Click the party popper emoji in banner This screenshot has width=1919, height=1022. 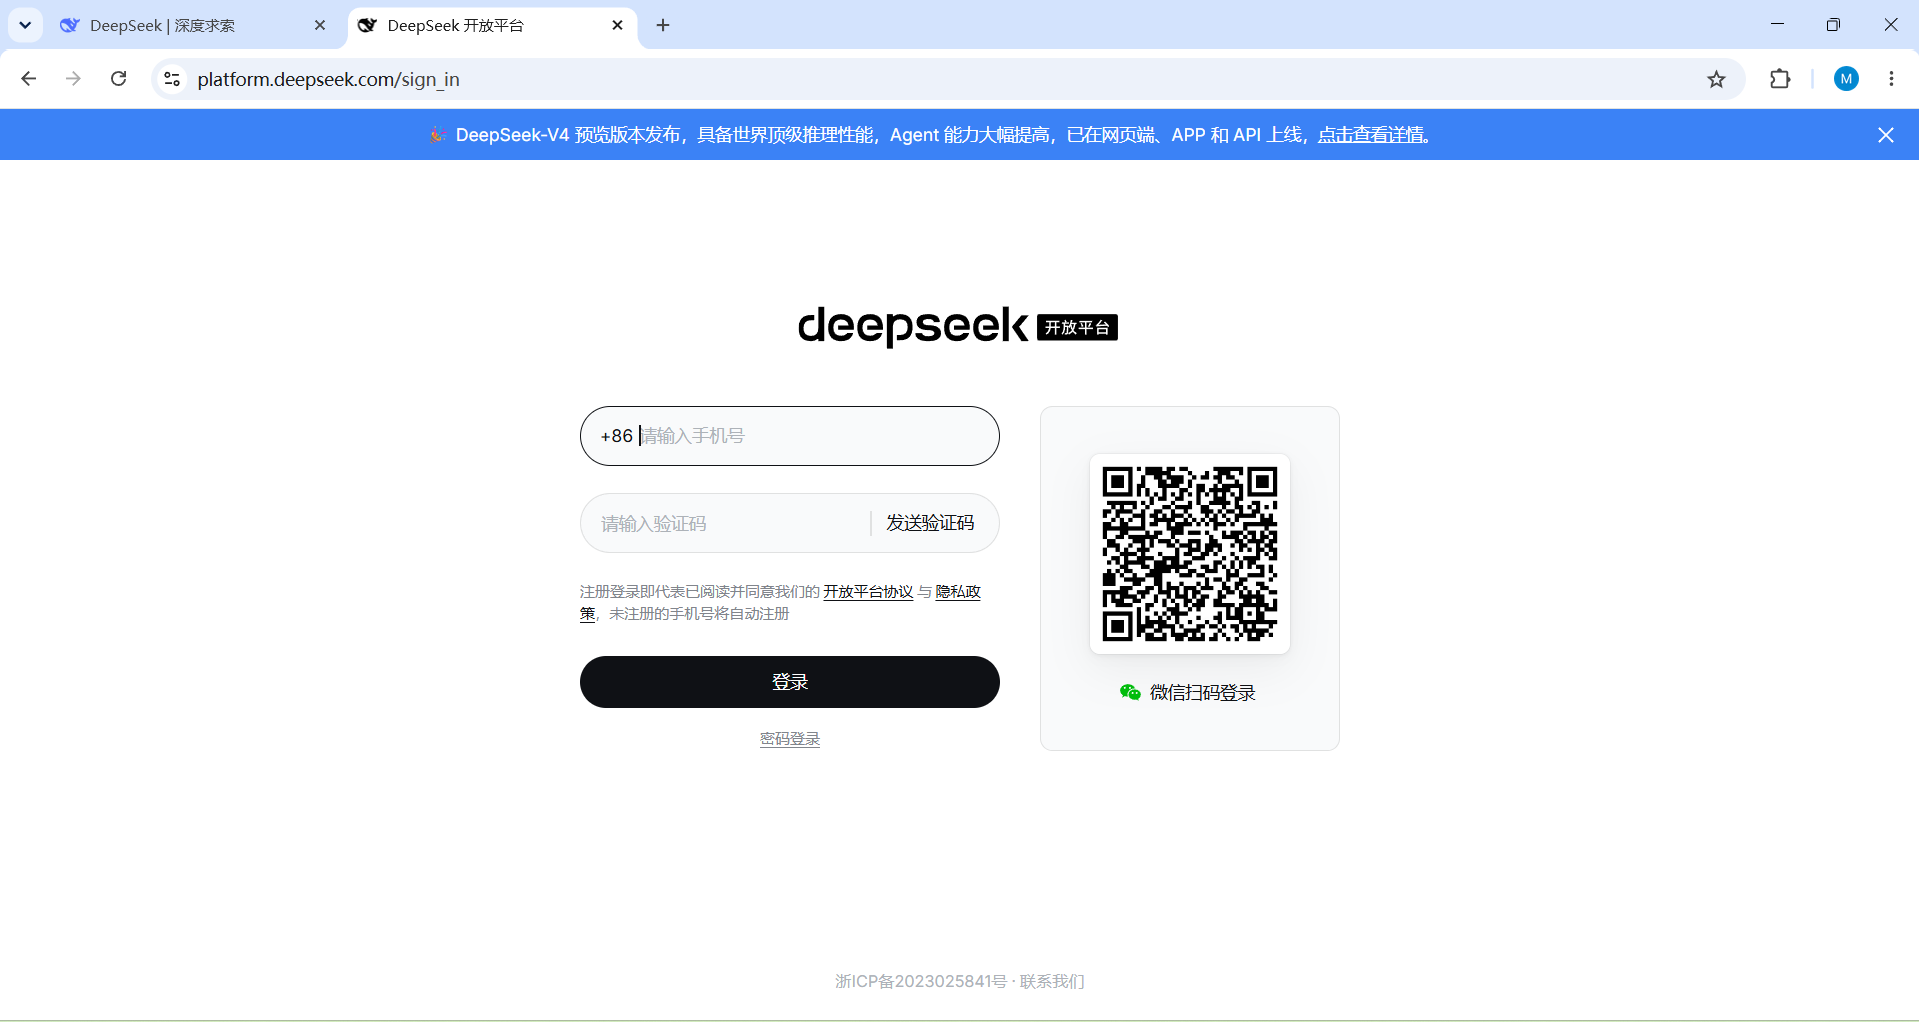coord(438,135)
